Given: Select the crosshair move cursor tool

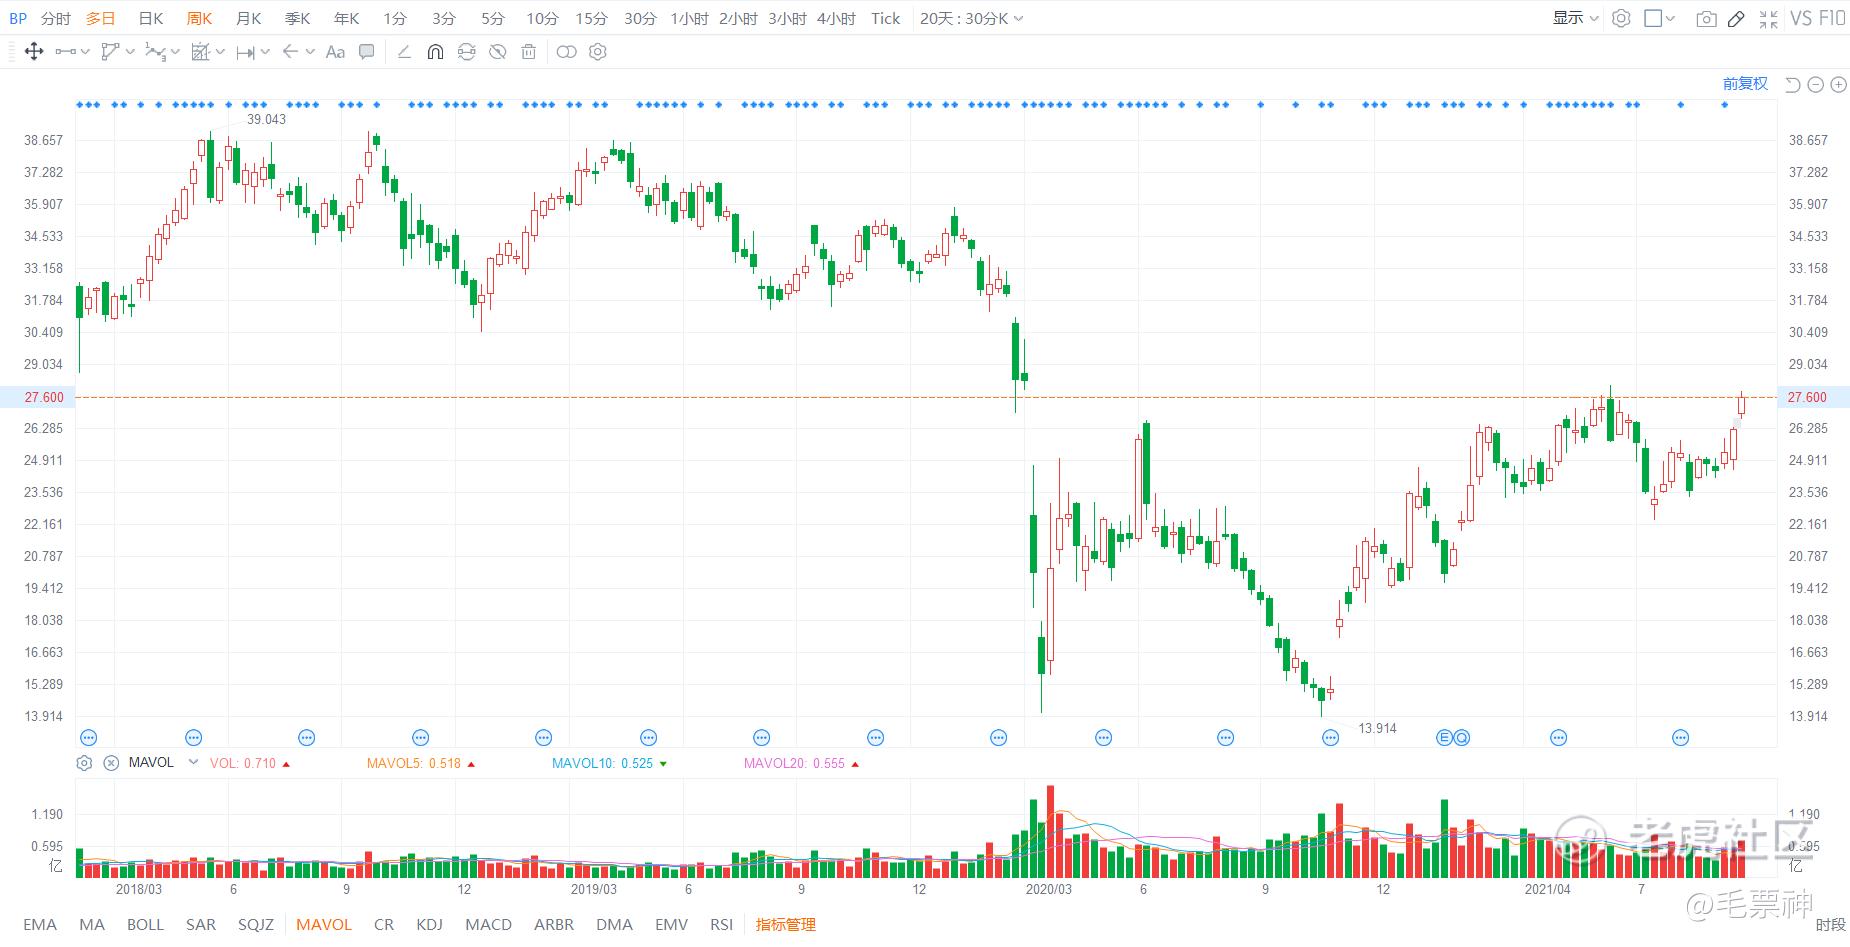Looking at the screenshot, I should click(x=33, y=52).
